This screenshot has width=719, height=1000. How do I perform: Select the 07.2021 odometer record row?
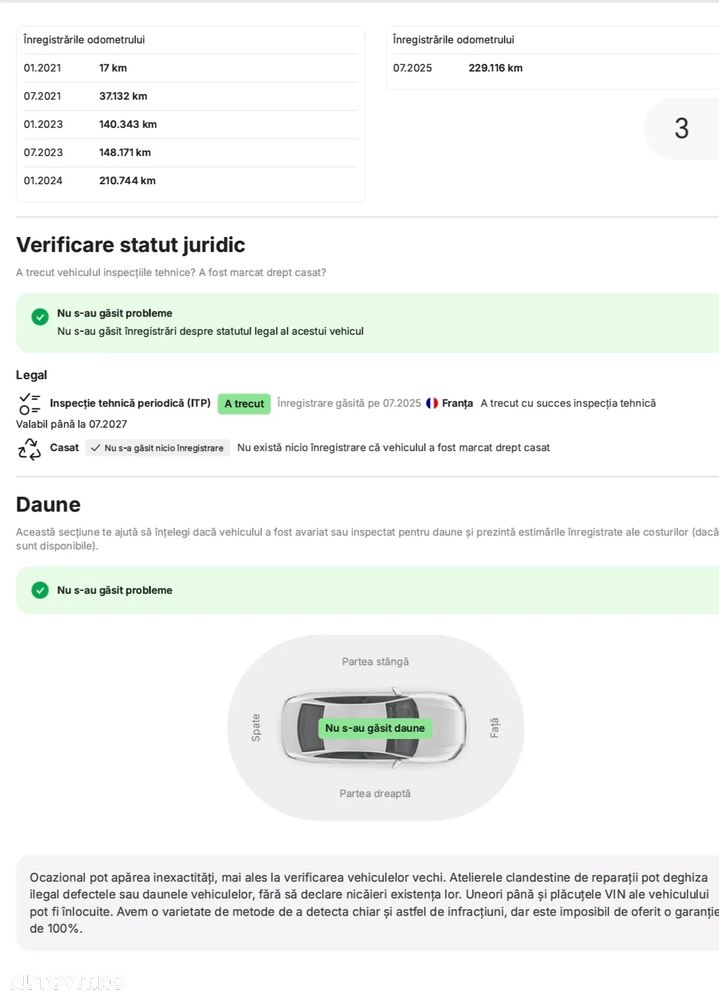[x=189, y=96]
